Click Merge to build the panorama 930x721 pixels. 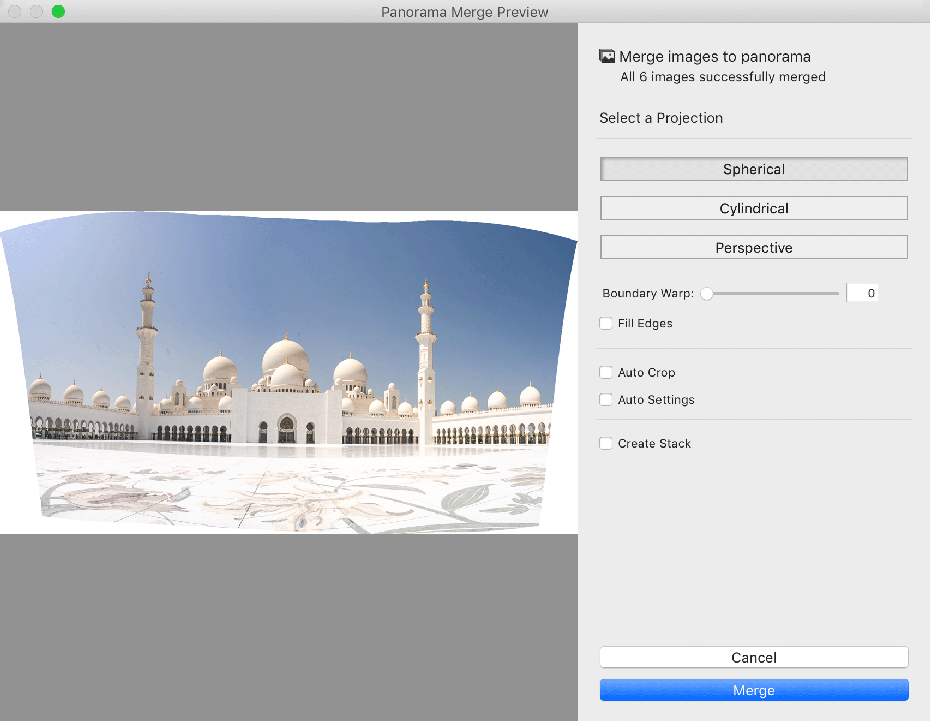pos(753,690)
